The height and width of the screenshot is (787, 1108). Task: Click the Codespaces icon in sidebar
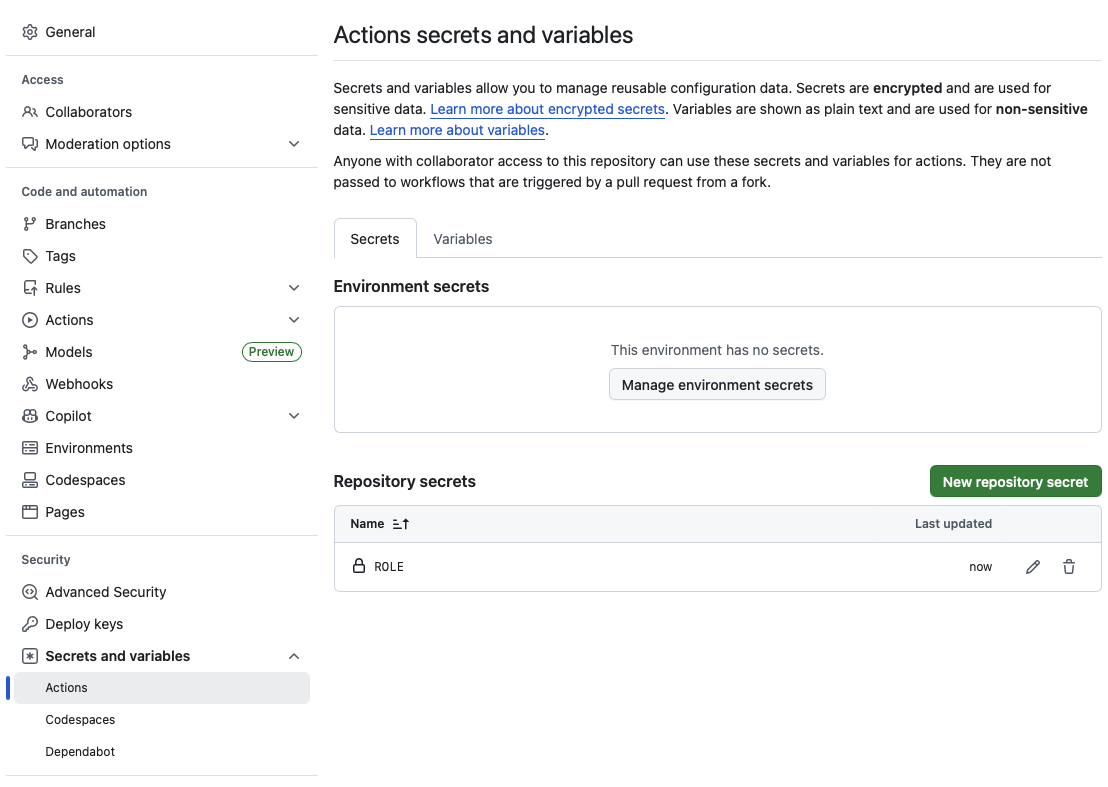(x=30, y=480)
